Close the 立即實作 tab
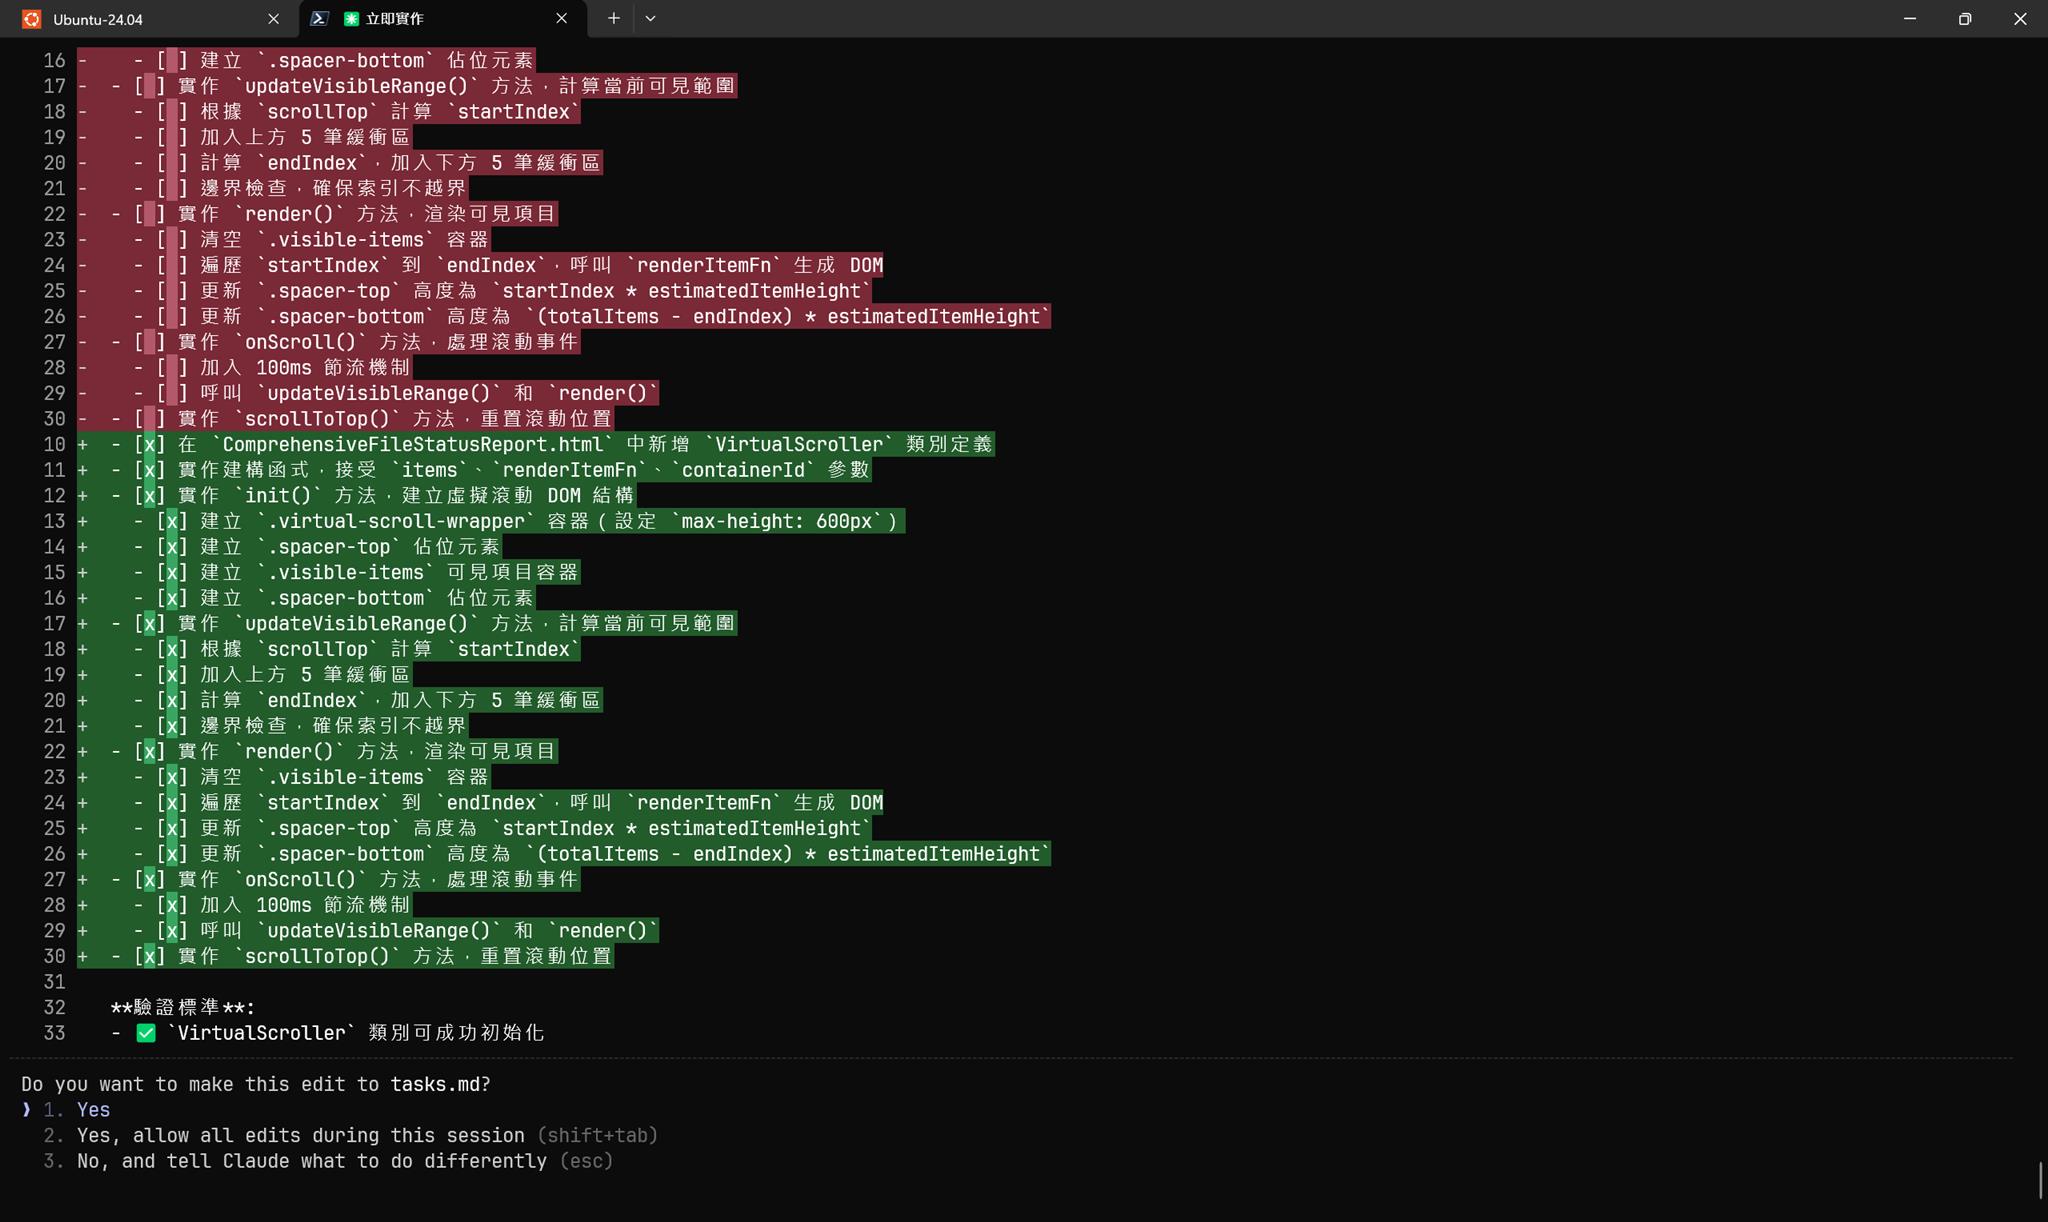Screen dimensions: 2048x1222 click(x=561, y=18)
